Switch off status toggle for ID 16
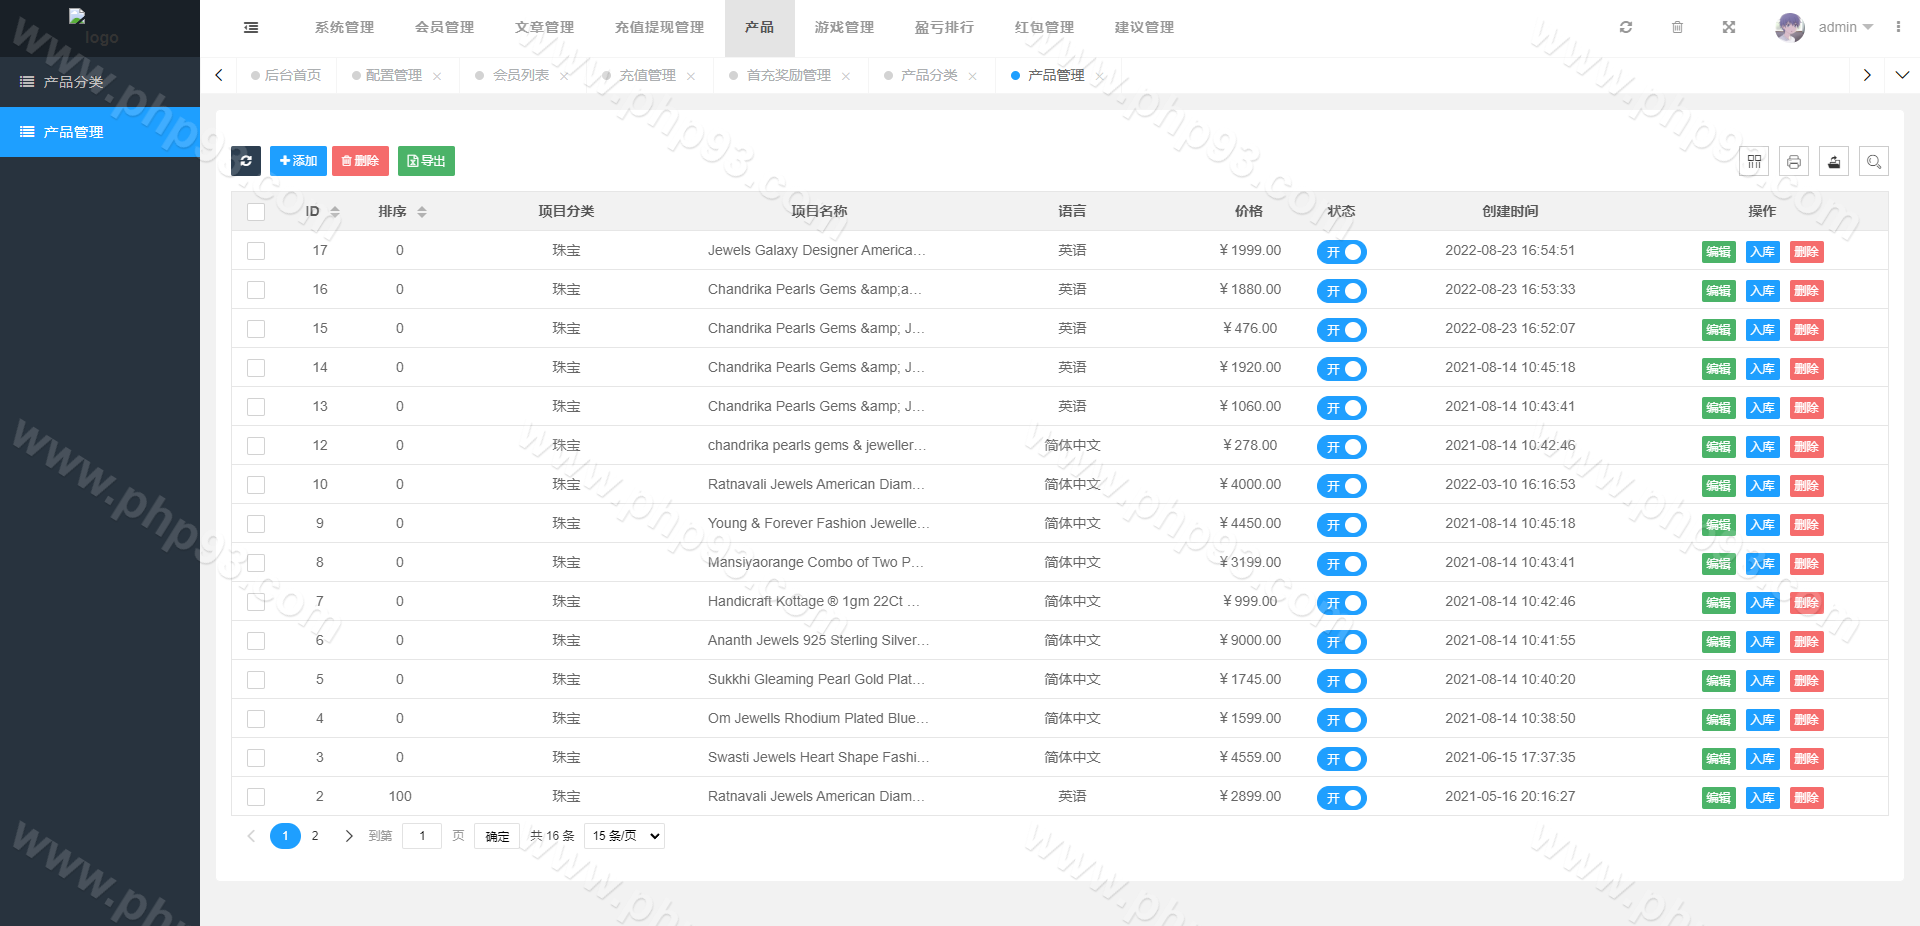Image resolution: width=1920 pixels, height=926 pixels. click(x=1341, y=291)
